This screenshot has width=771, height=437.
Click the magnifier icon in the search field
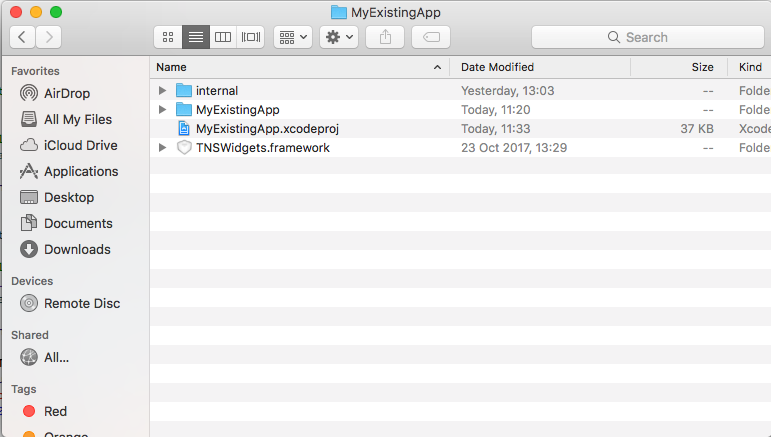[614, 37]
